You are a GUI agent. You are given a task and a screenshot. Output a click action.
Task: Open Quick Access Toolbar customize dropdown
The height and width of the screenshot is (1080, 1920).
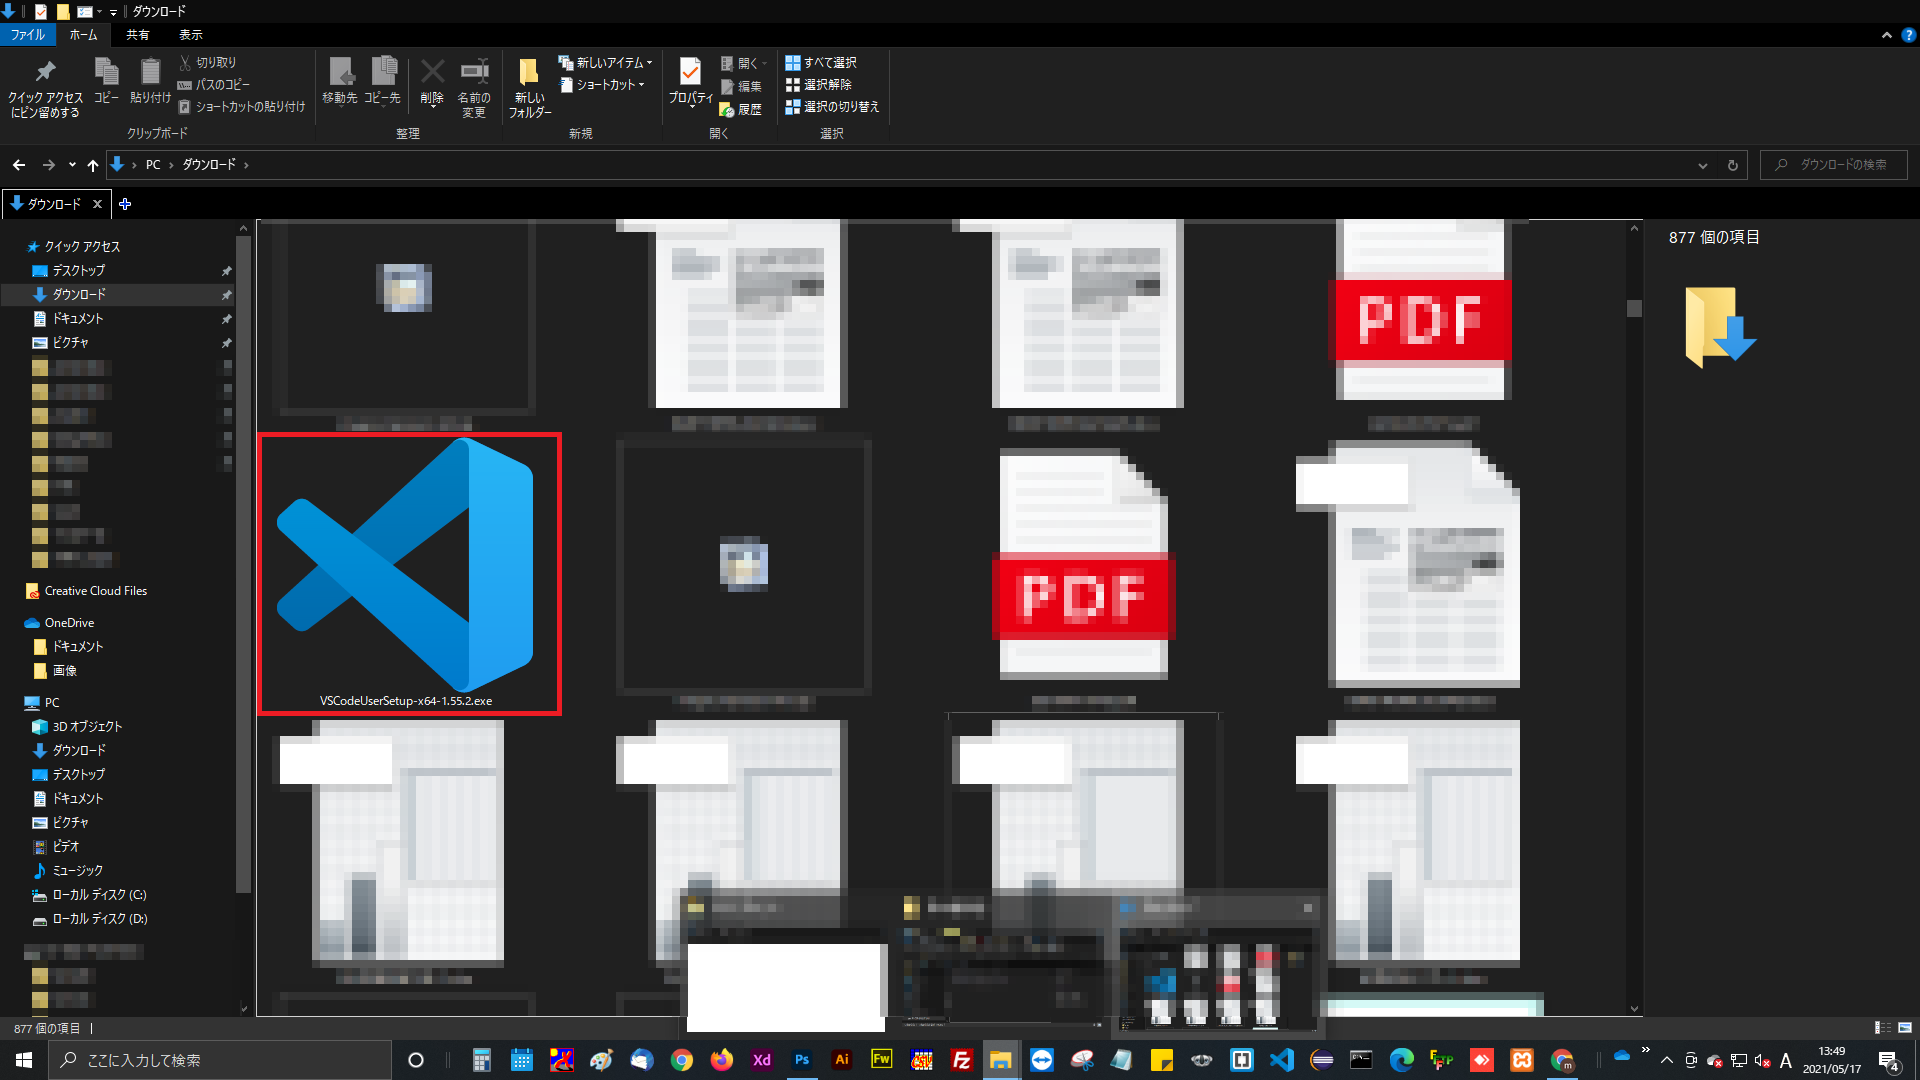[x=113, y=12]
